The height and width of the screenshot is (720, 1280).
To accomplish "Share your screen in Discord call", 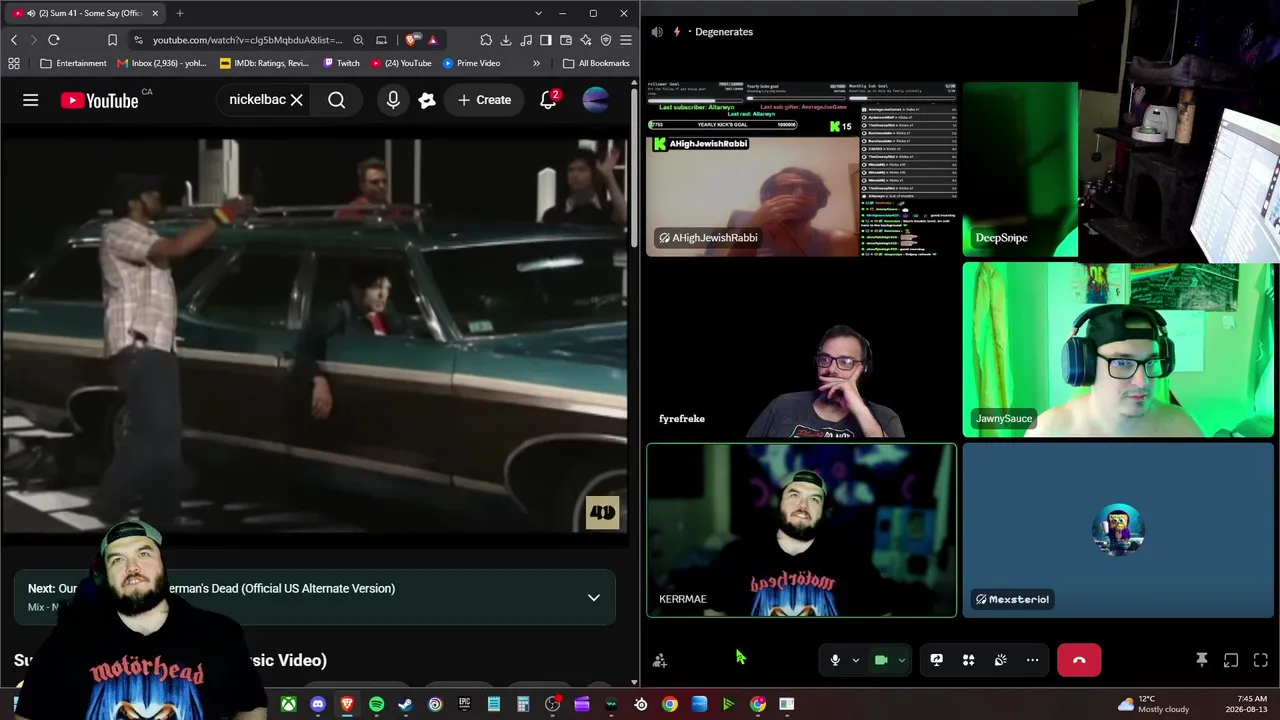I will coord(936,660).
